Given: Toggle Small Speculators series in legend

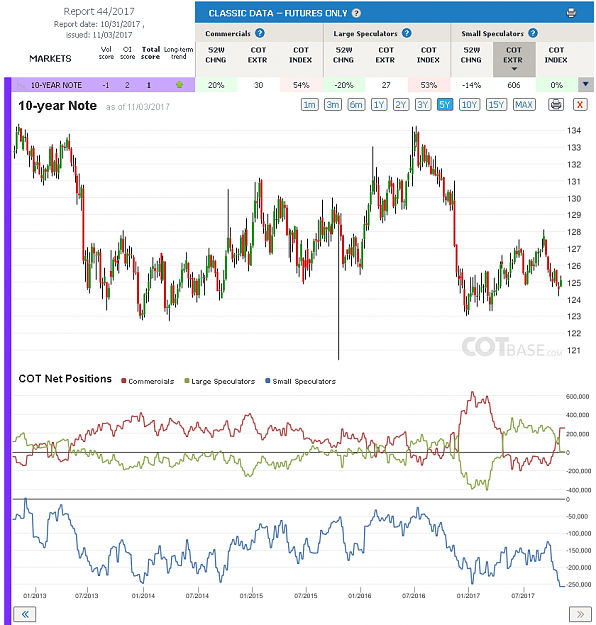Looking at the screenshot, I should [x=301, y=381].
